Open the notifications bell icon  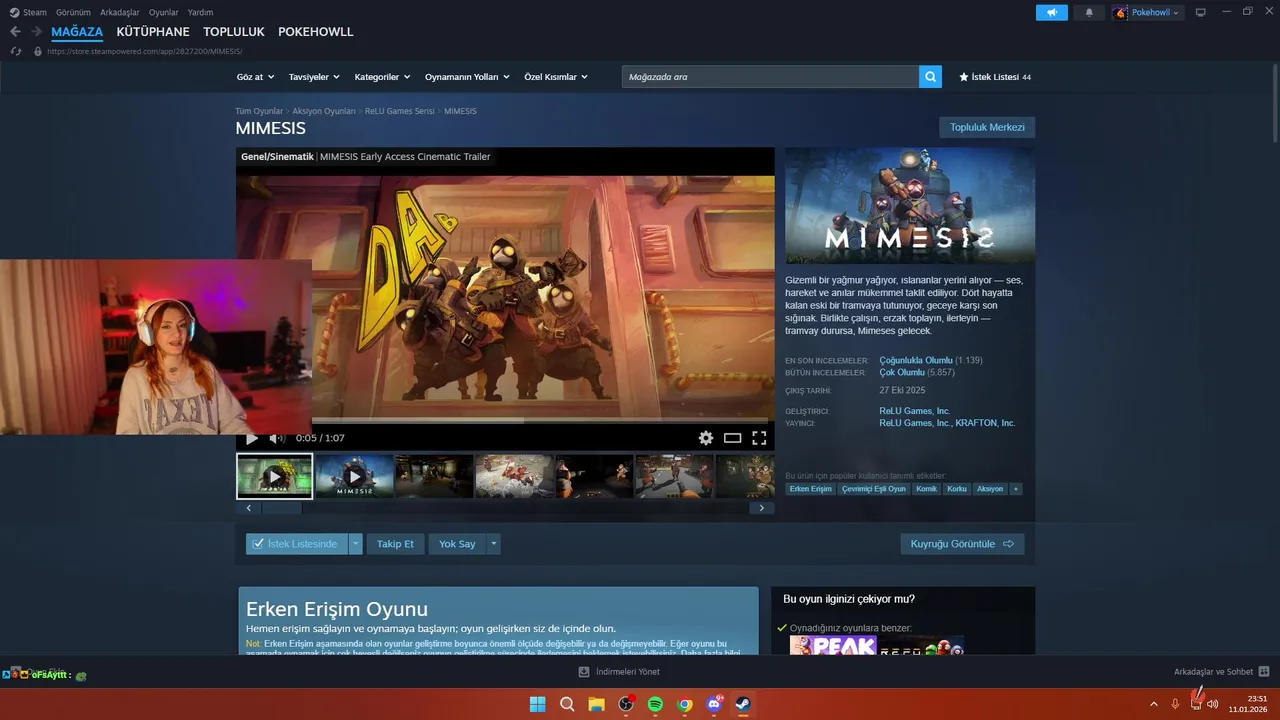1089,13
